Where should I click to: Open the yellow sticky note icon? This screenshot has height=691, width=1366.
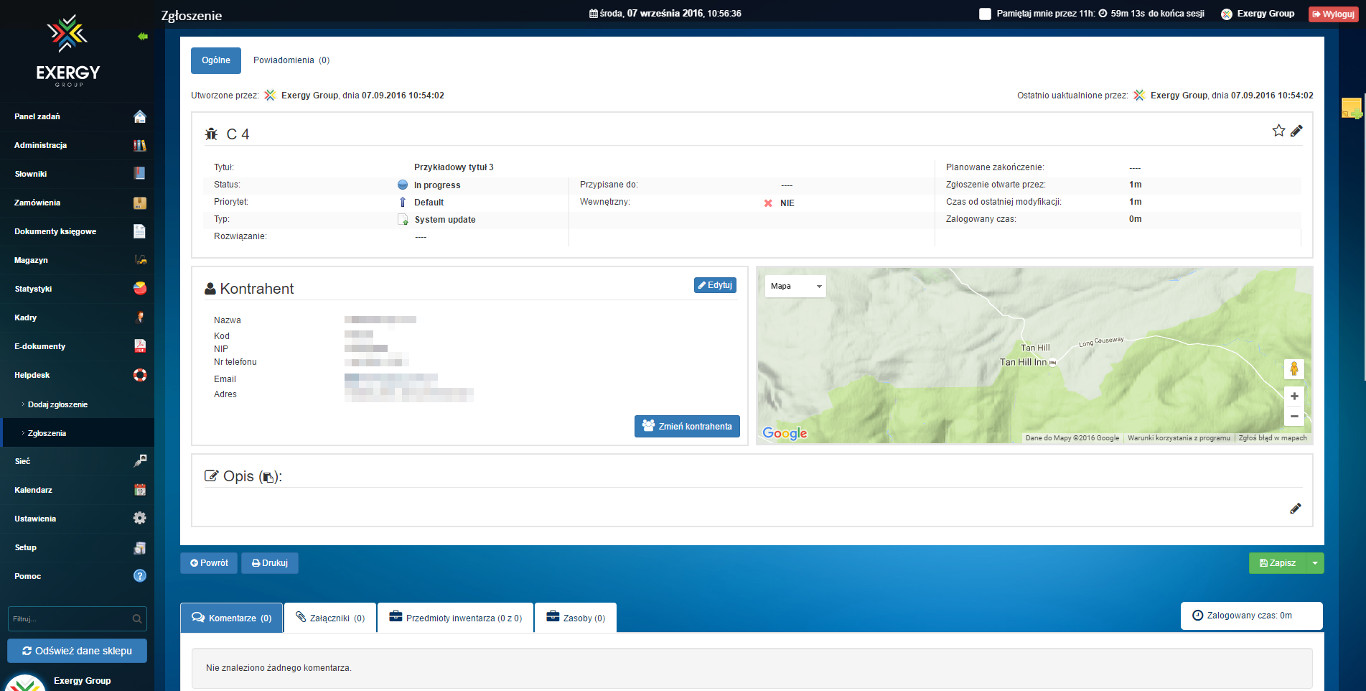(1352, 108)
